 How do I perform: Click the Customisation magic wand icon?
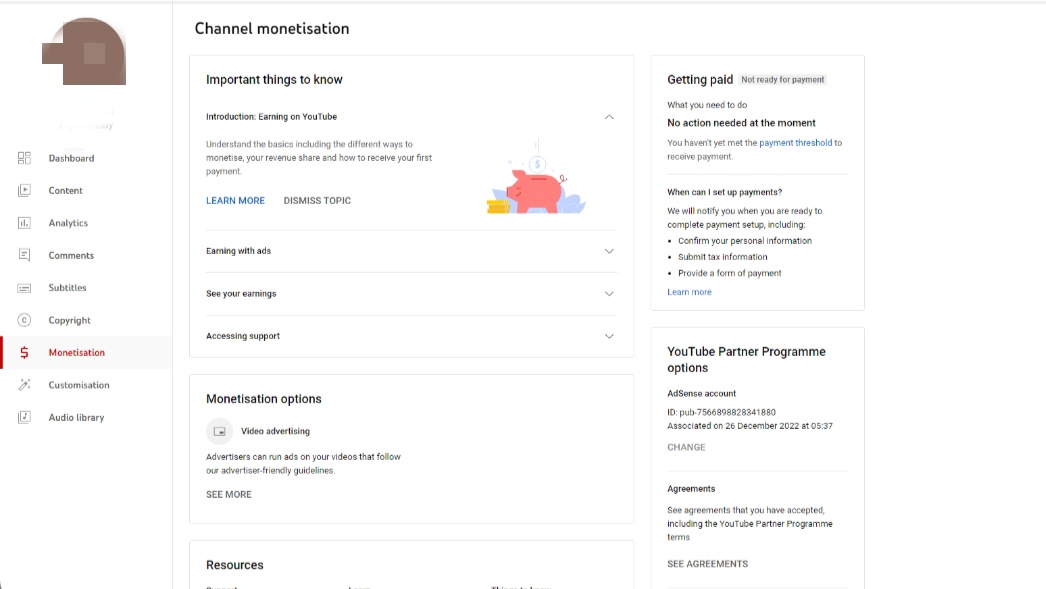coord(24,385)
